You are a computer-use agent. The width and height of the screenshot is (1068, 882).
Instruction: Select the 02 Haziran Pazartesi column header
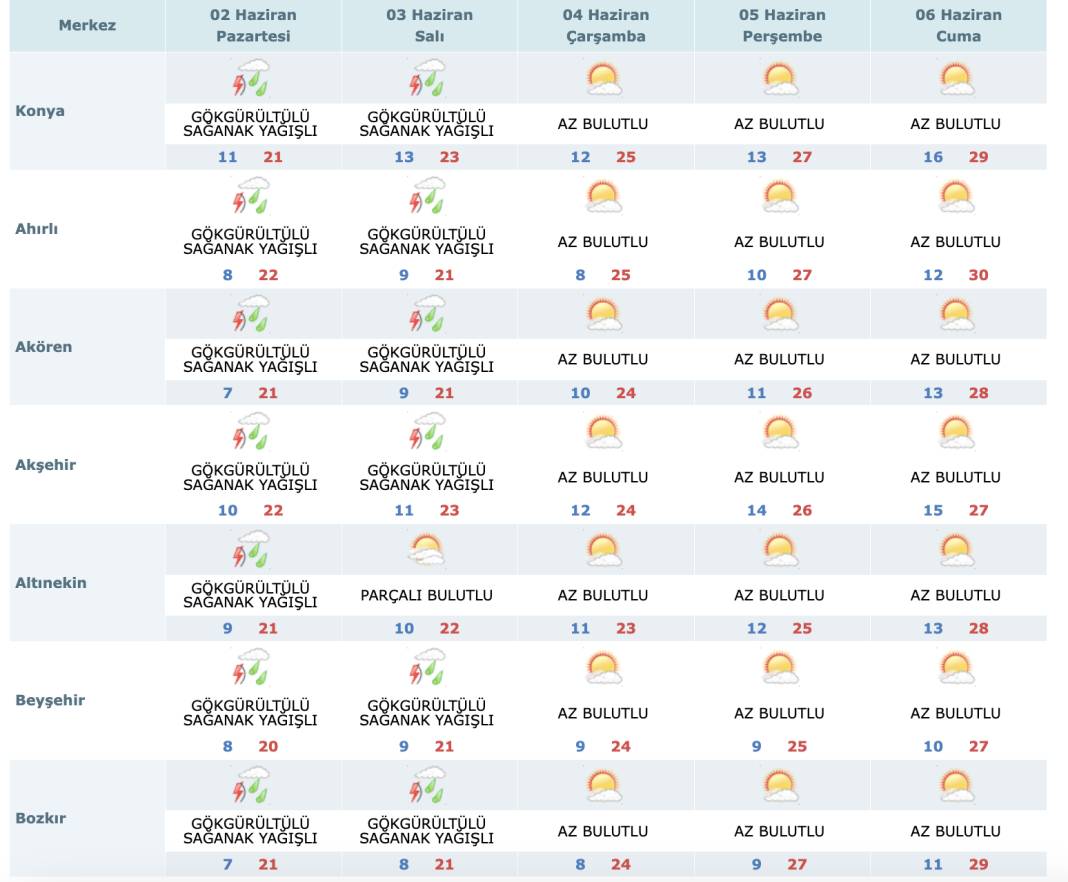(x=253, y=26)
